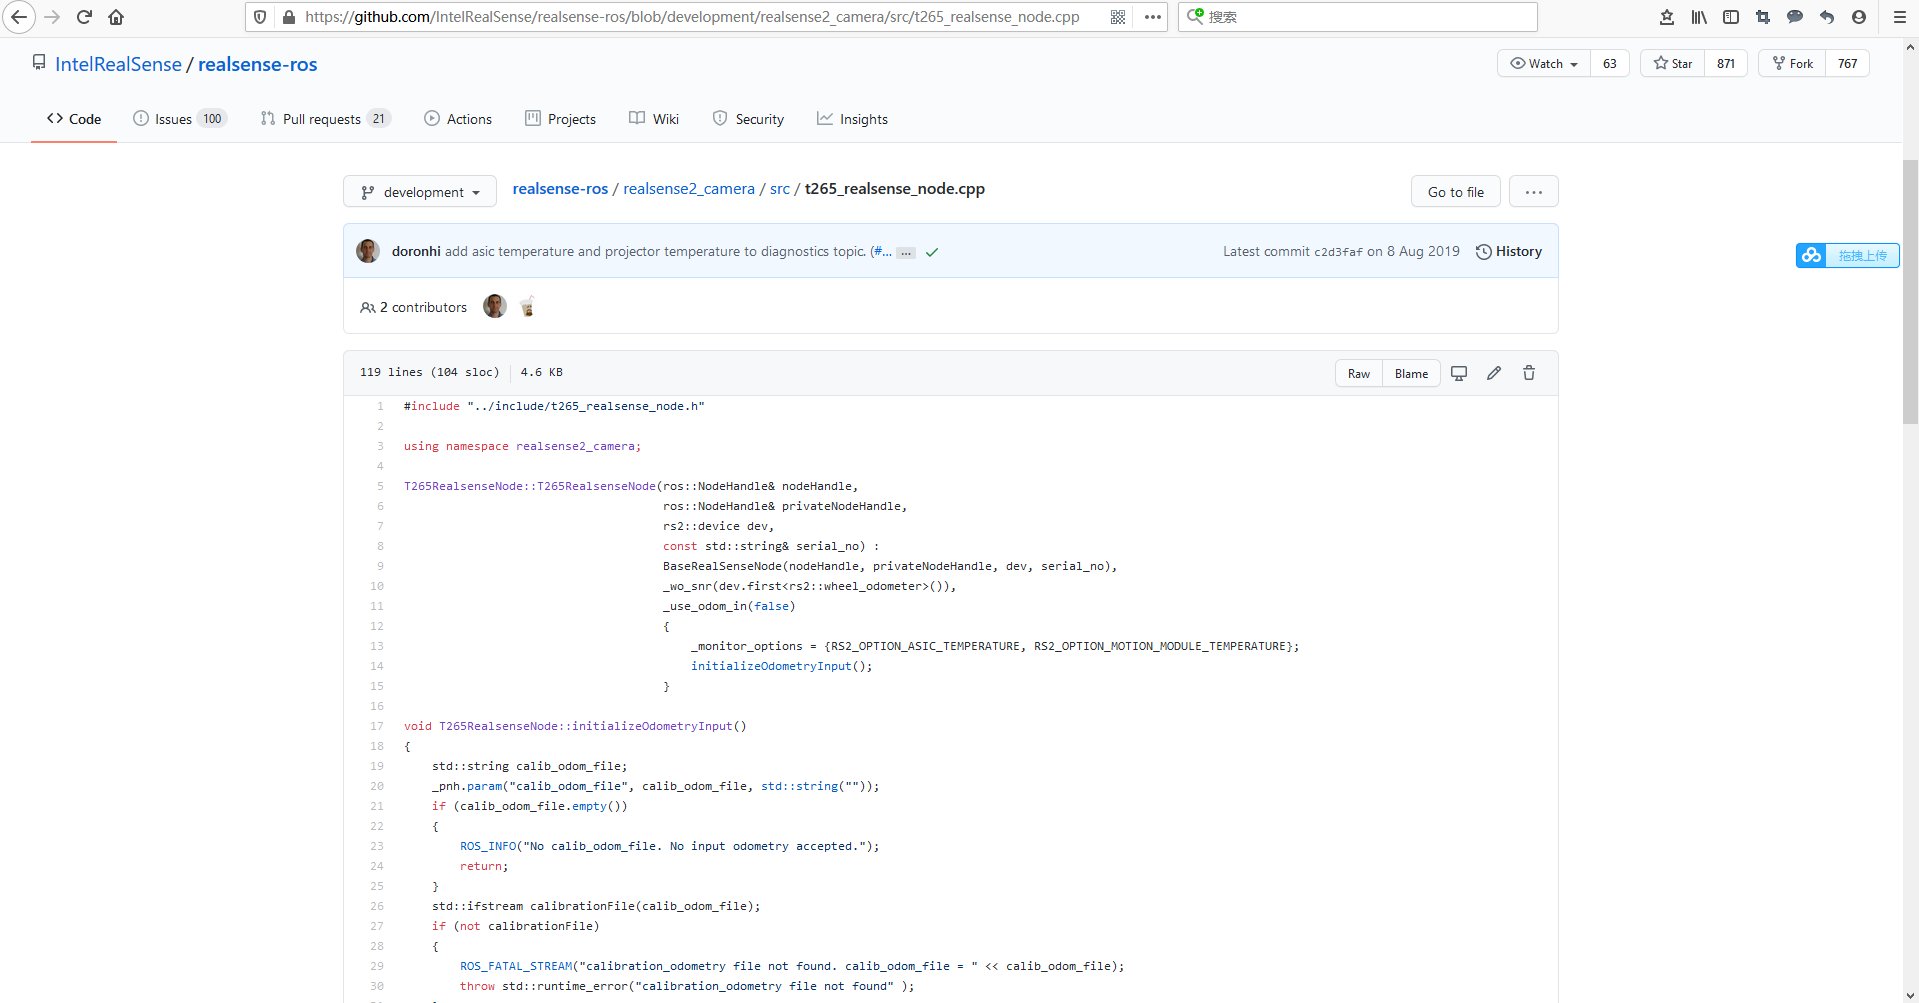This screenshot has height=1003, width=1919.
Task: Click the doronhi commit author avatar
Action: (368, 251)
